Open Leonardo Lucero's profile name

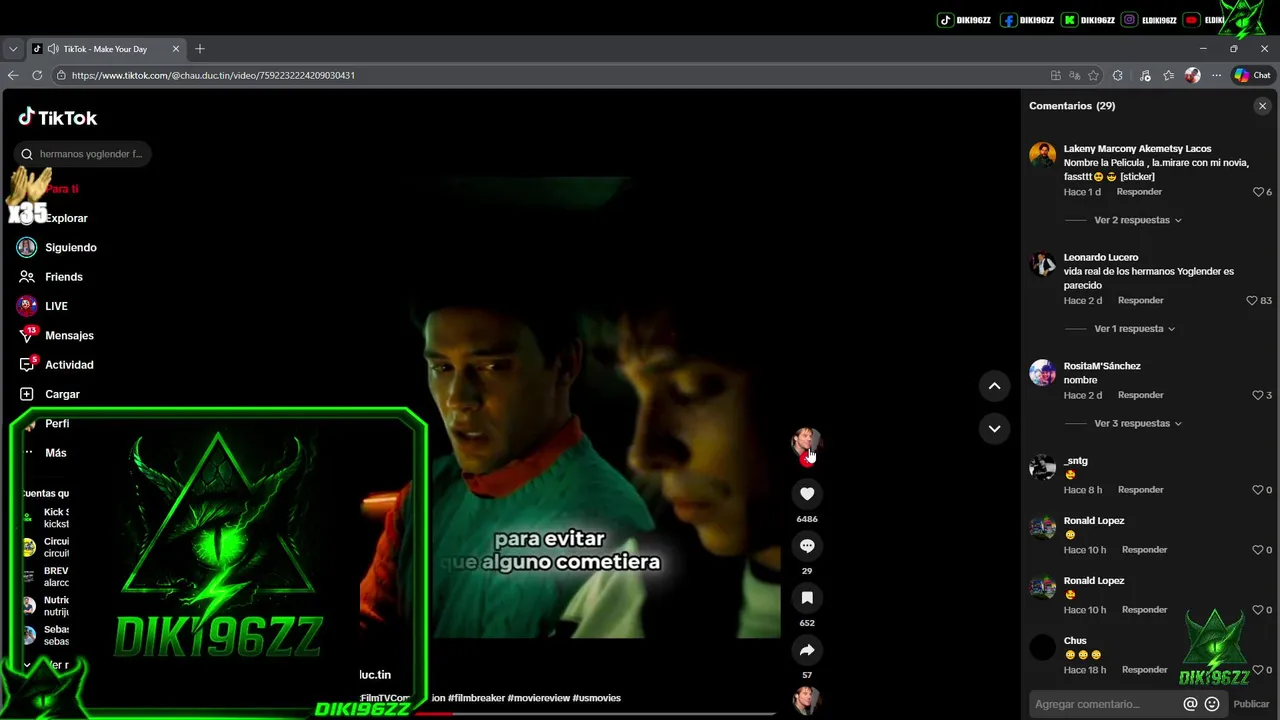coord(1101,257)
